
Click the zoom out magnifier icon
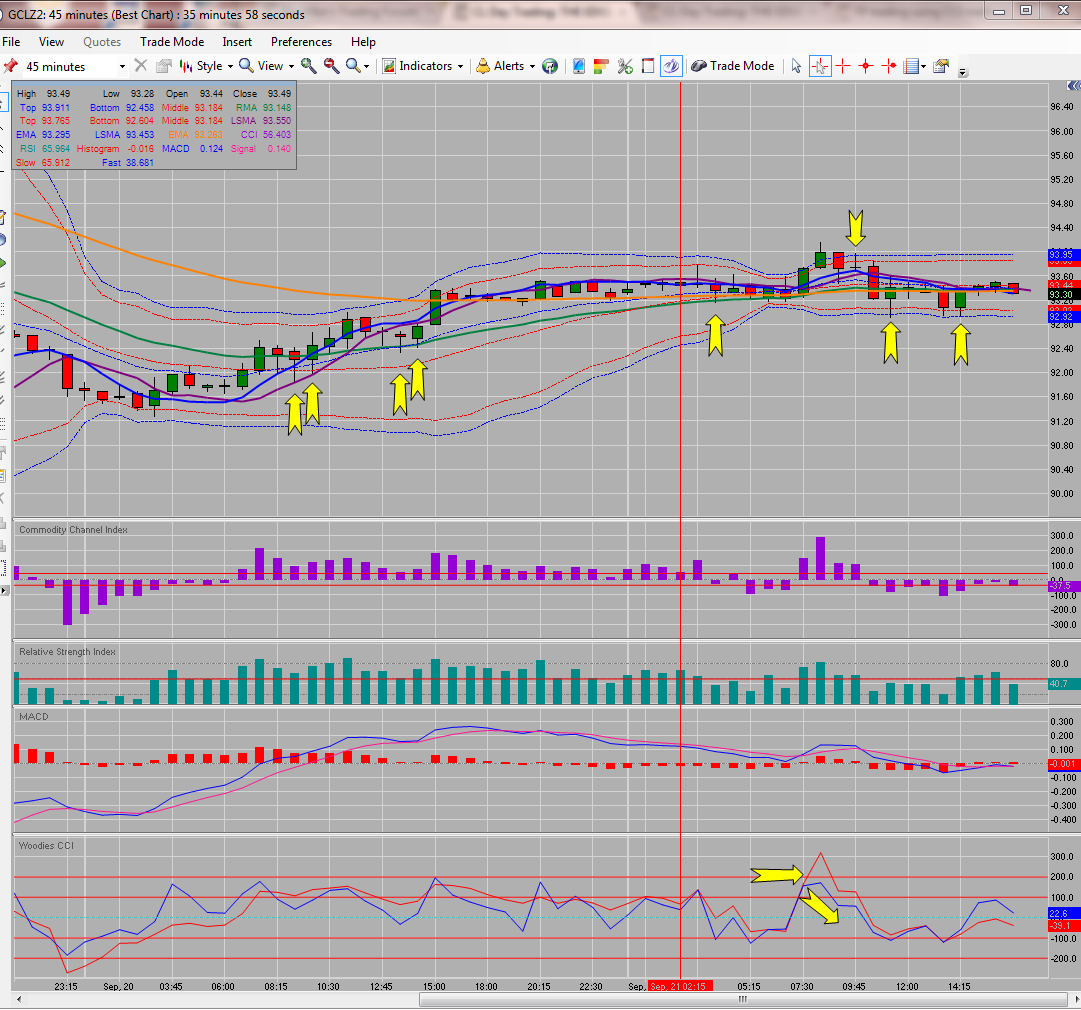[x=332, y=65]
